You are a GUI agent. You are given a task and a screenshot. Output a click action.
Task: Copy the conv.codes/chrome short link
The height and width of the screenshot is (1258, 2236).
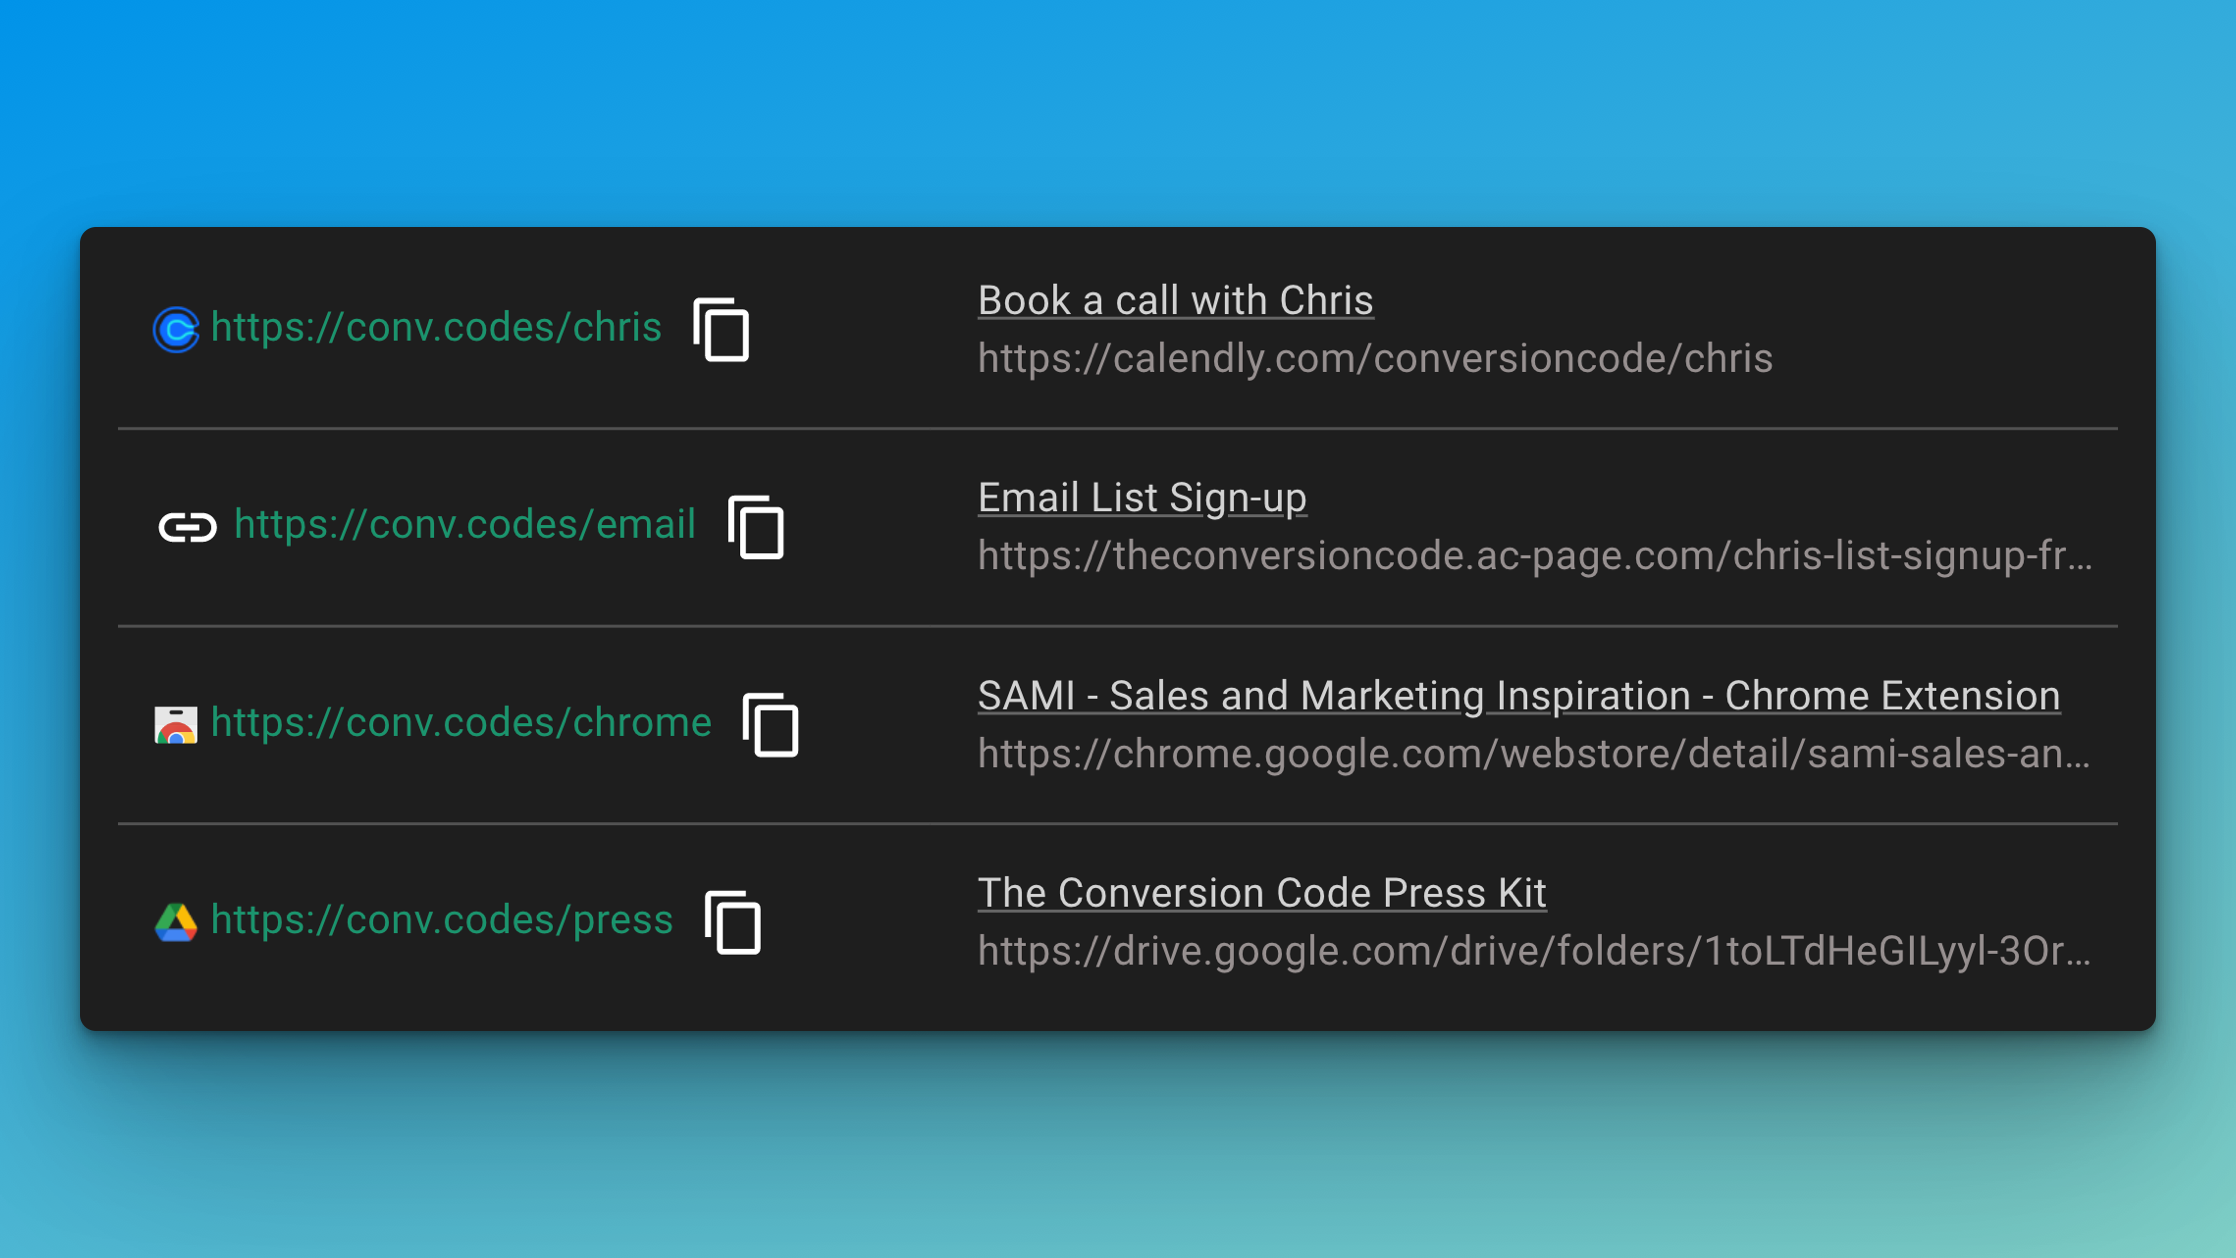[770, 724]
